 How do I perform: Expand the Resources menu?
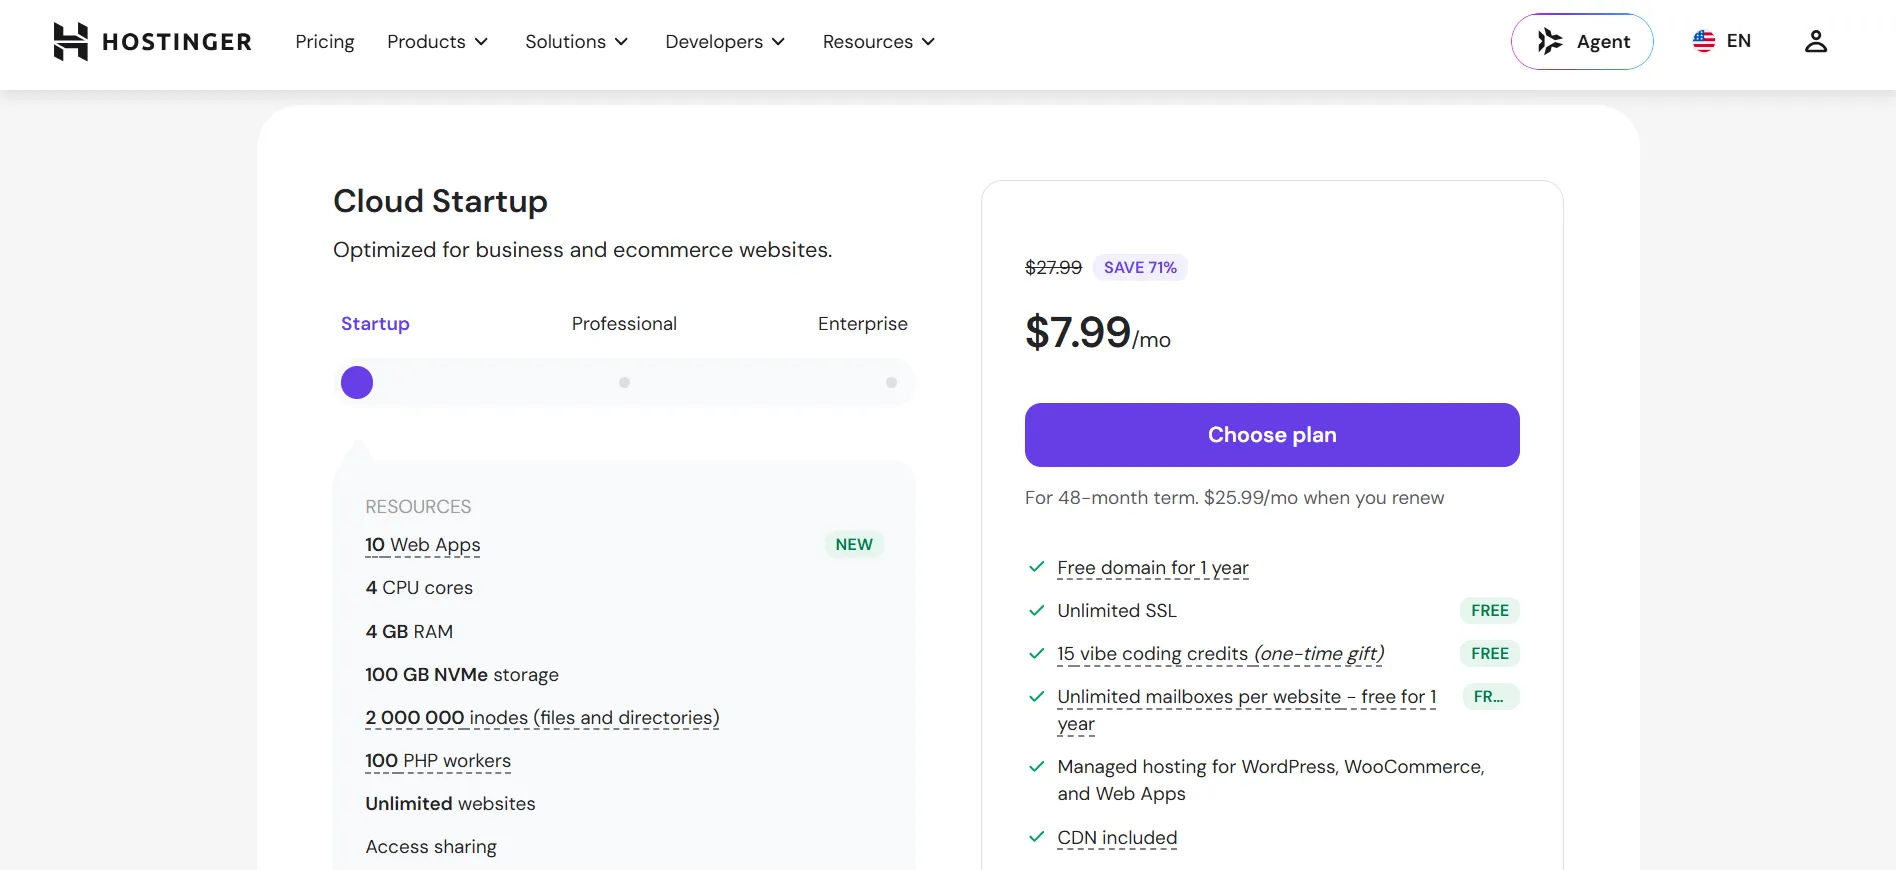[x=879, y=42]
